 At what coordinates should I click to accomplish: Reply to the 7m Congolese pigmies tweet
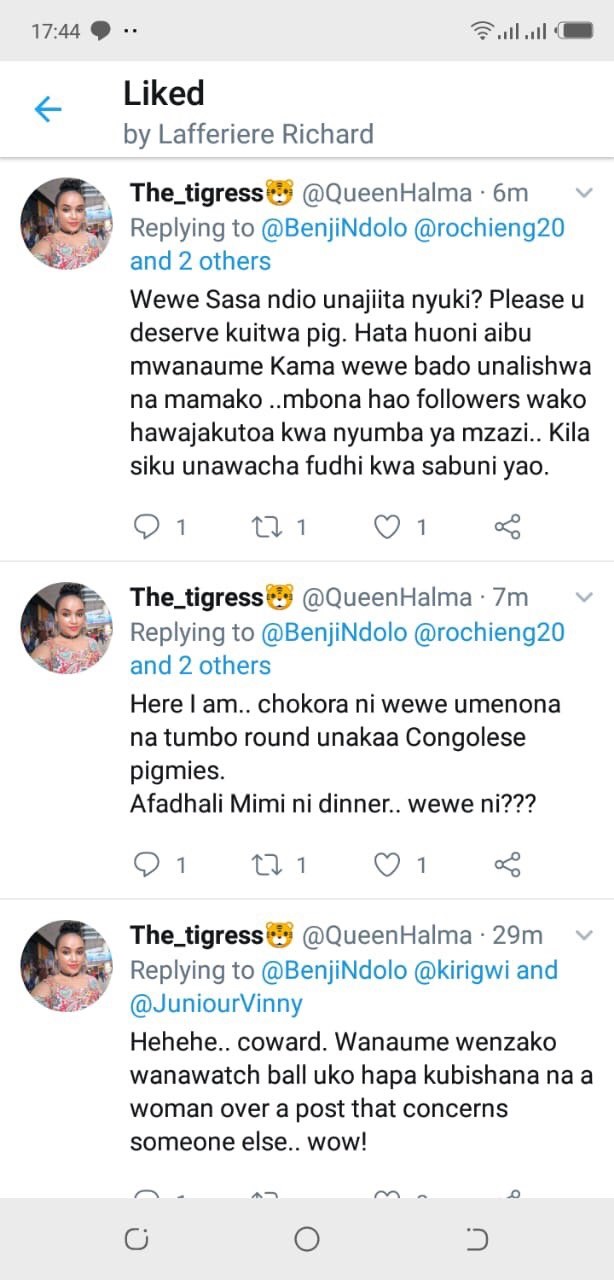click(x=147, y=865)
